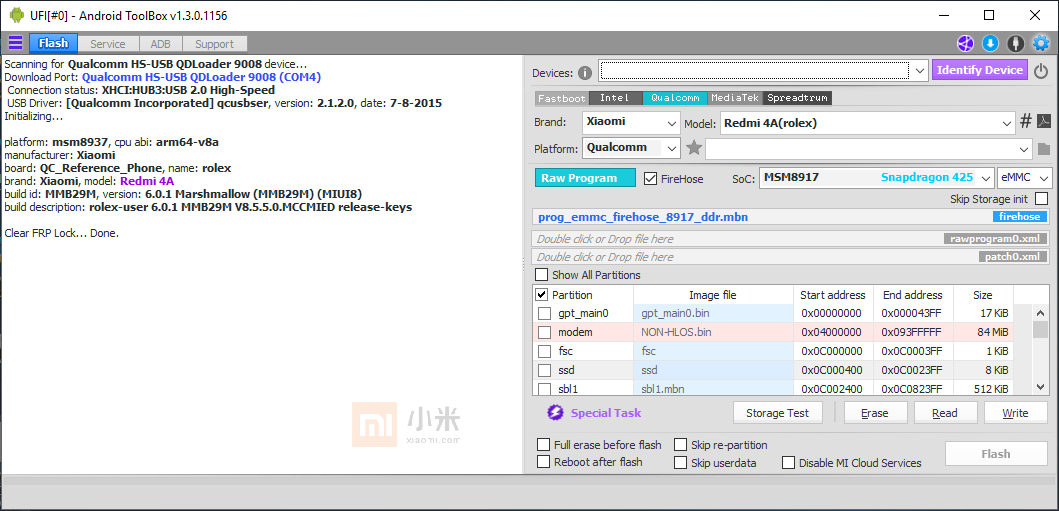The image size is (1059, 511).
Task: Select the Spreadtrum mode tab
Action: (797, 98)
